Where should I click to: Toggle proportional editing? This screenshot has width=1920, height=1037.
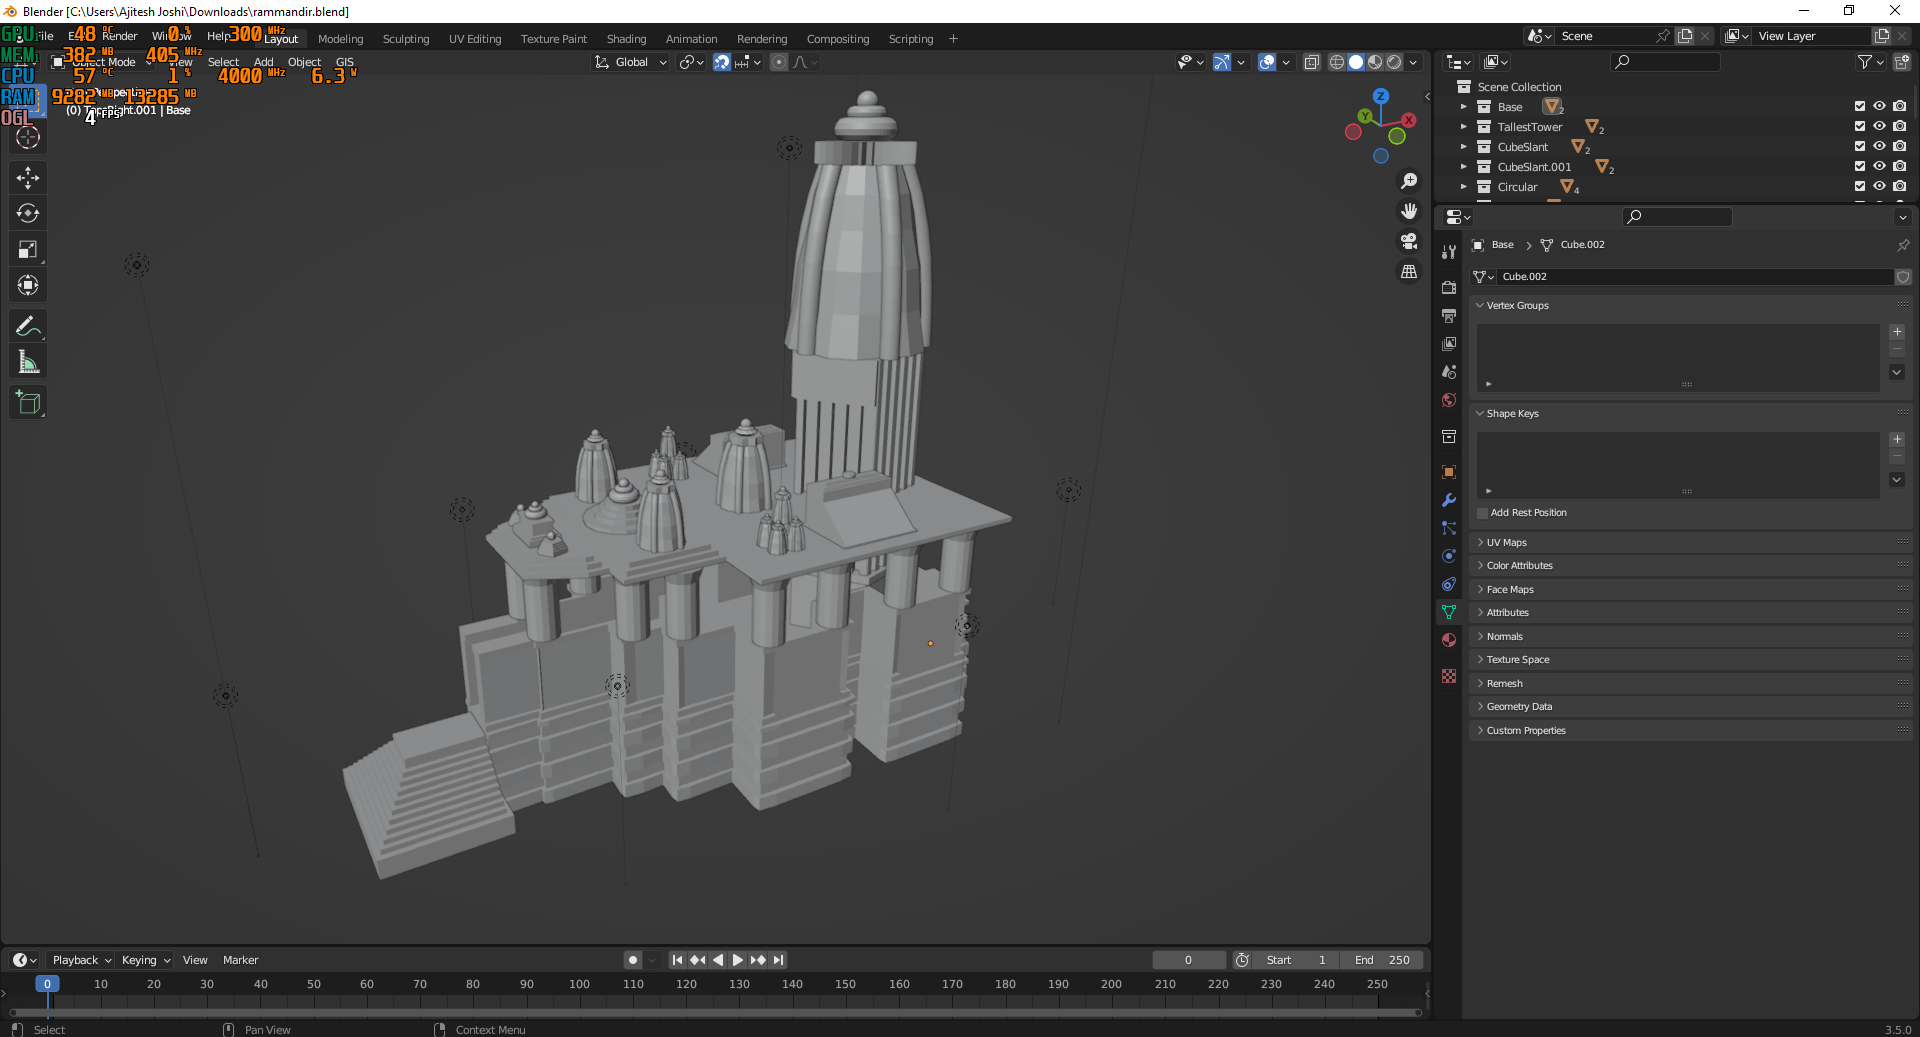(779, 62)
